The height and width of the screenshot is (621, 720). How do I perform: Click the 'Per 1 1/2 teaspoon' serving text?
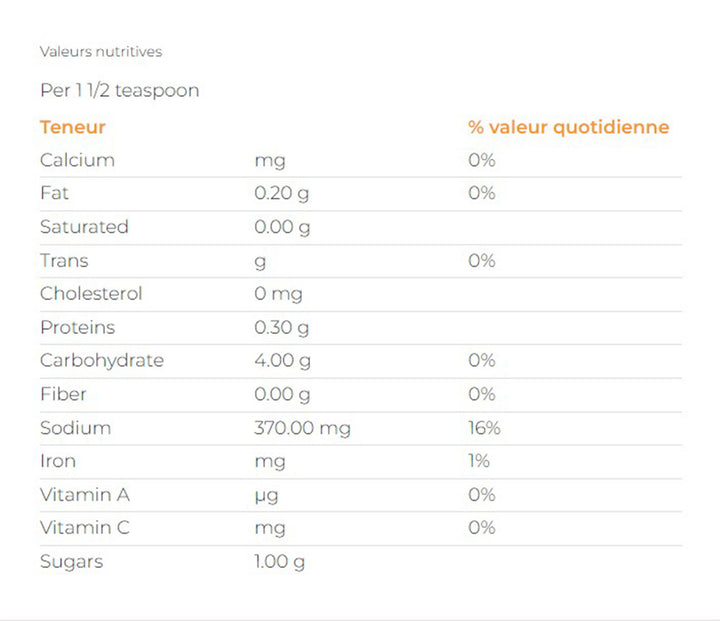click(119, 91)
